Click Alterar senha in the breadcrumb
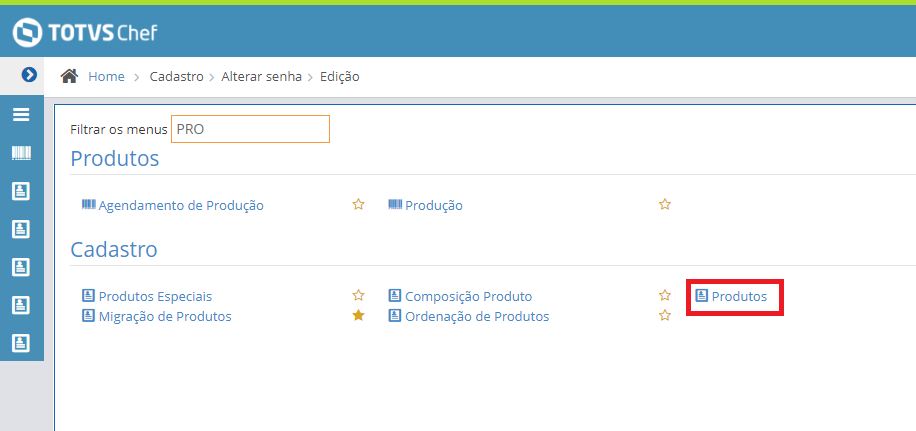 tap(262, 77)
